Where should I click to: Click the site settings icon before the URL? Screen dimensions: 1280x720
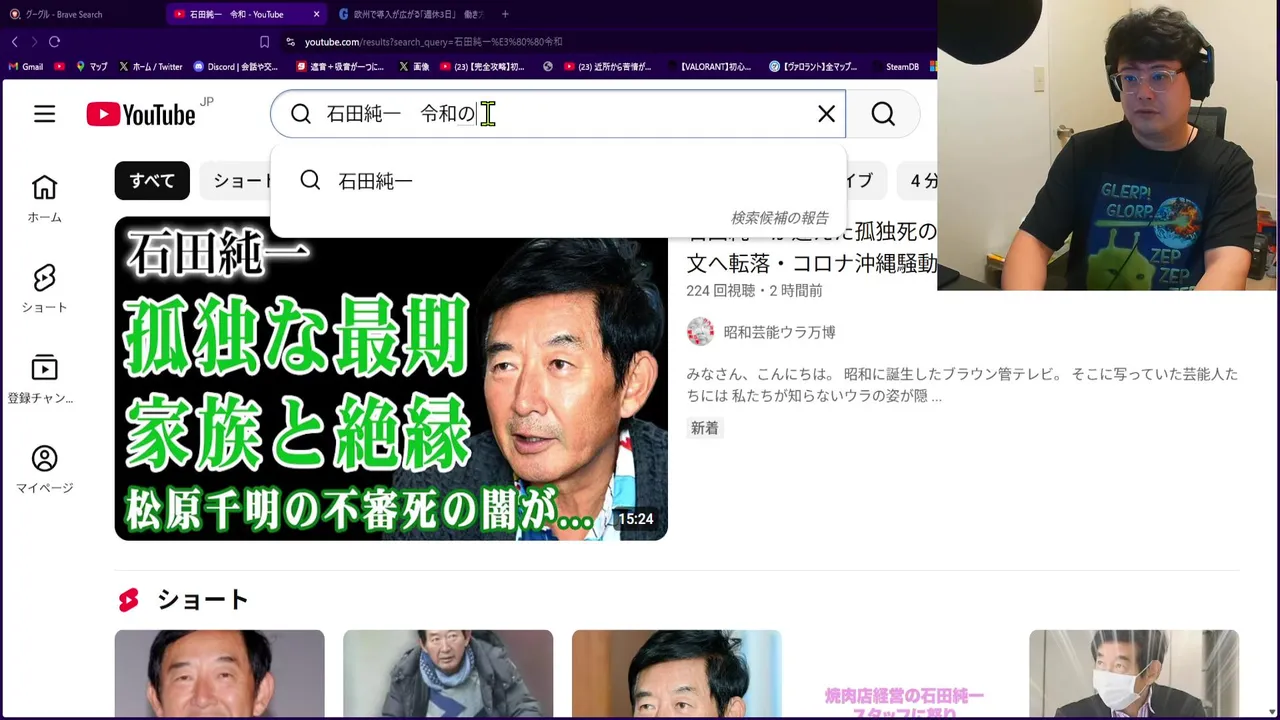[290, 42]
